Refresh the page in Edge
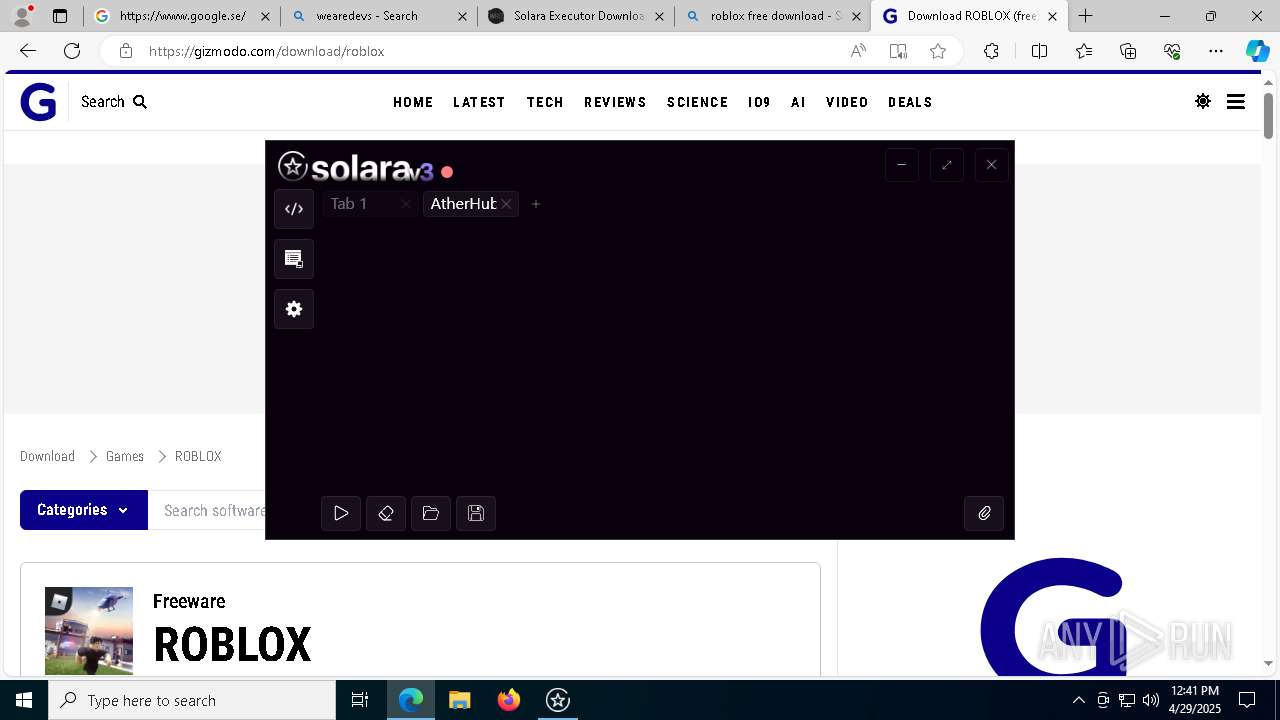This screenshot has width=1280, height=720. [72, 51]
